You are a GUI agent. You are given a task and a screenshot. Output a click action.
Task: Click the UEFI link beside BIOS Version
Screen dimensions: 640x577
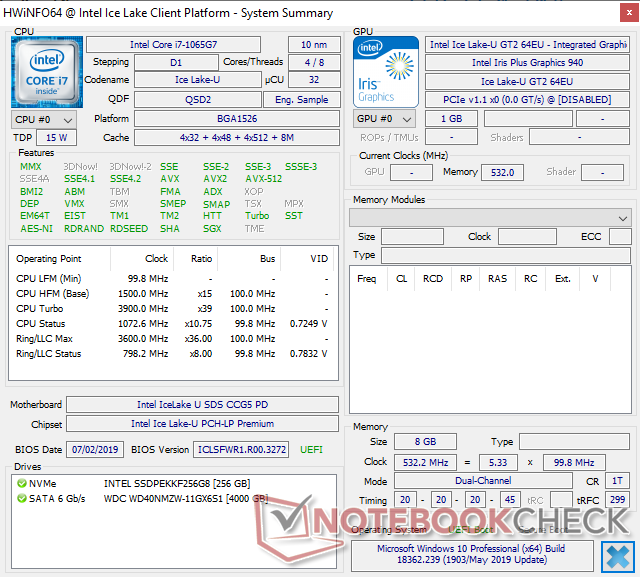click(x=311, y=450)
